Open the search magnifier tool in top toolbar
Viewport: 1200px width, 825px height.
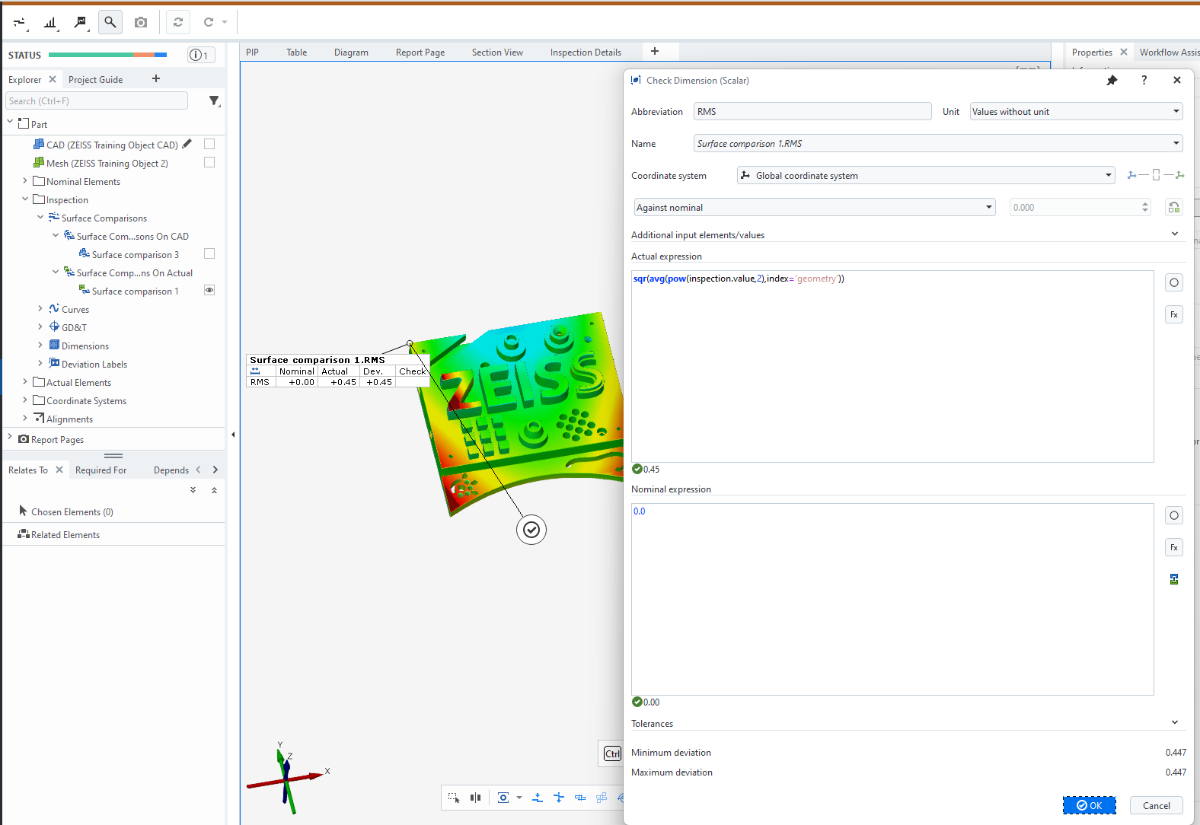(x=110, y=21)
